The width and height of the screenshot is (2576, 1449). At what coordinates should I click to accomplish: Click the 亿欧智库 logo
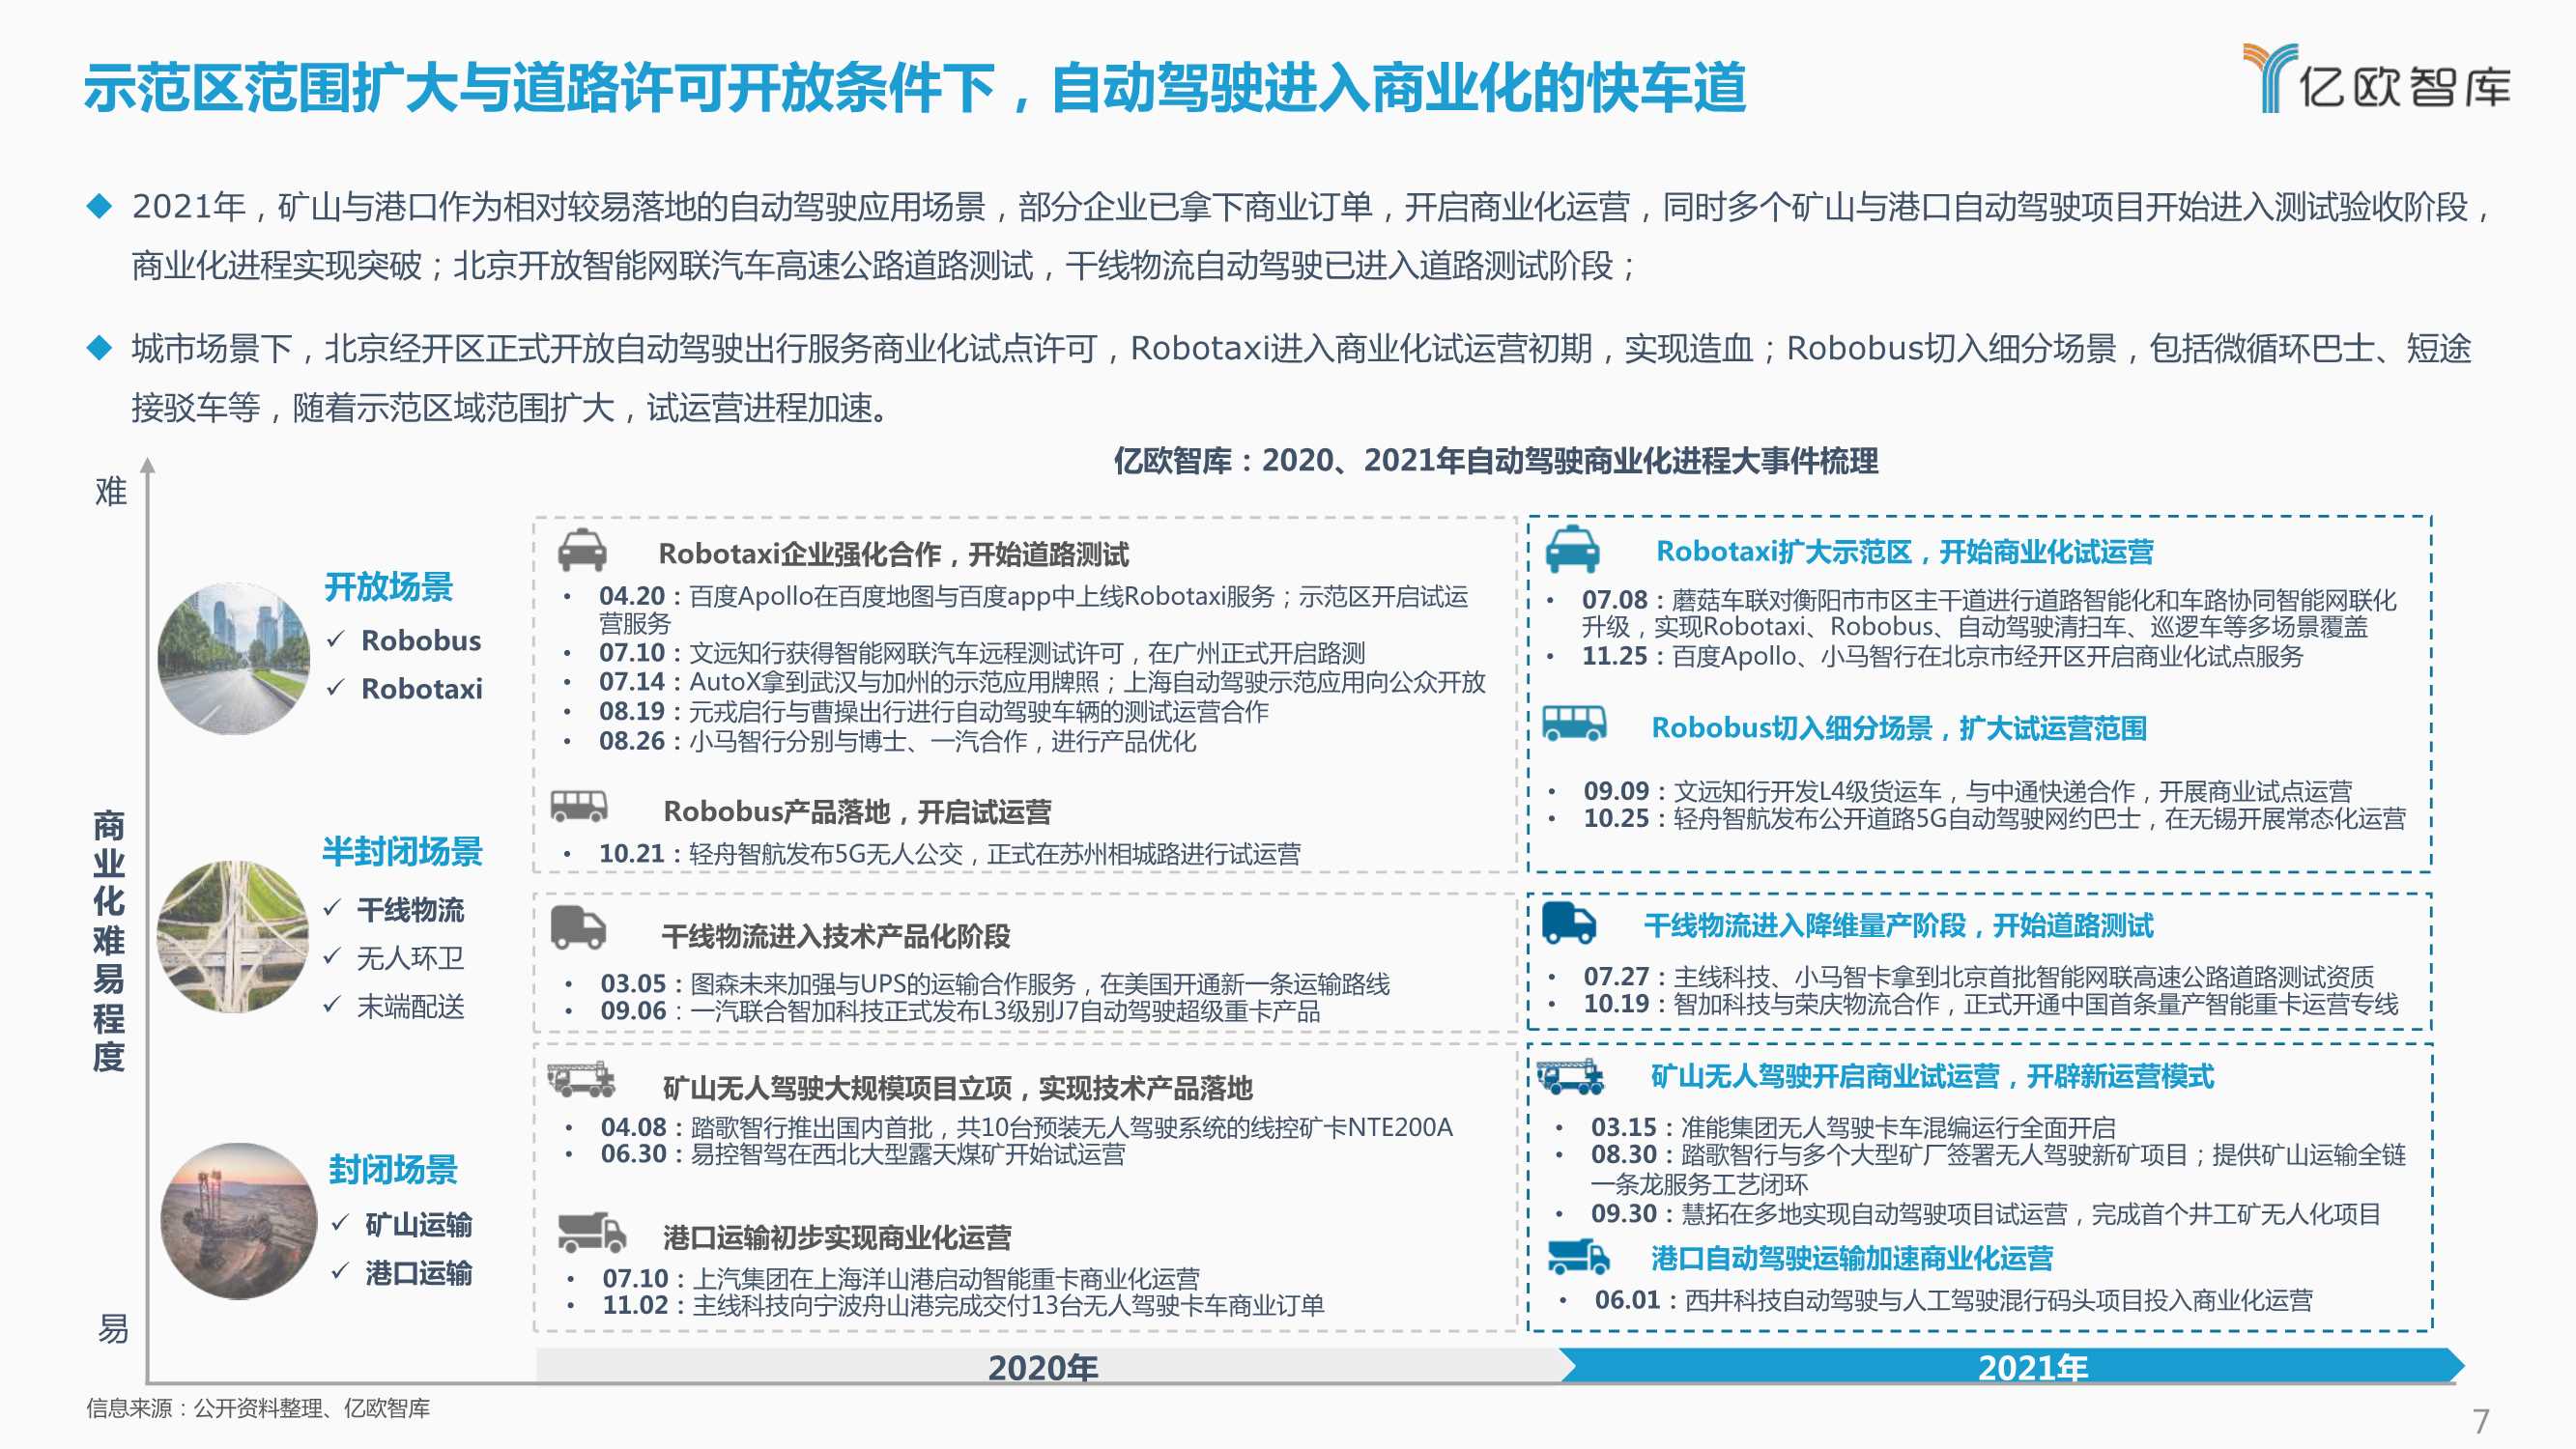click(2377, 80)
